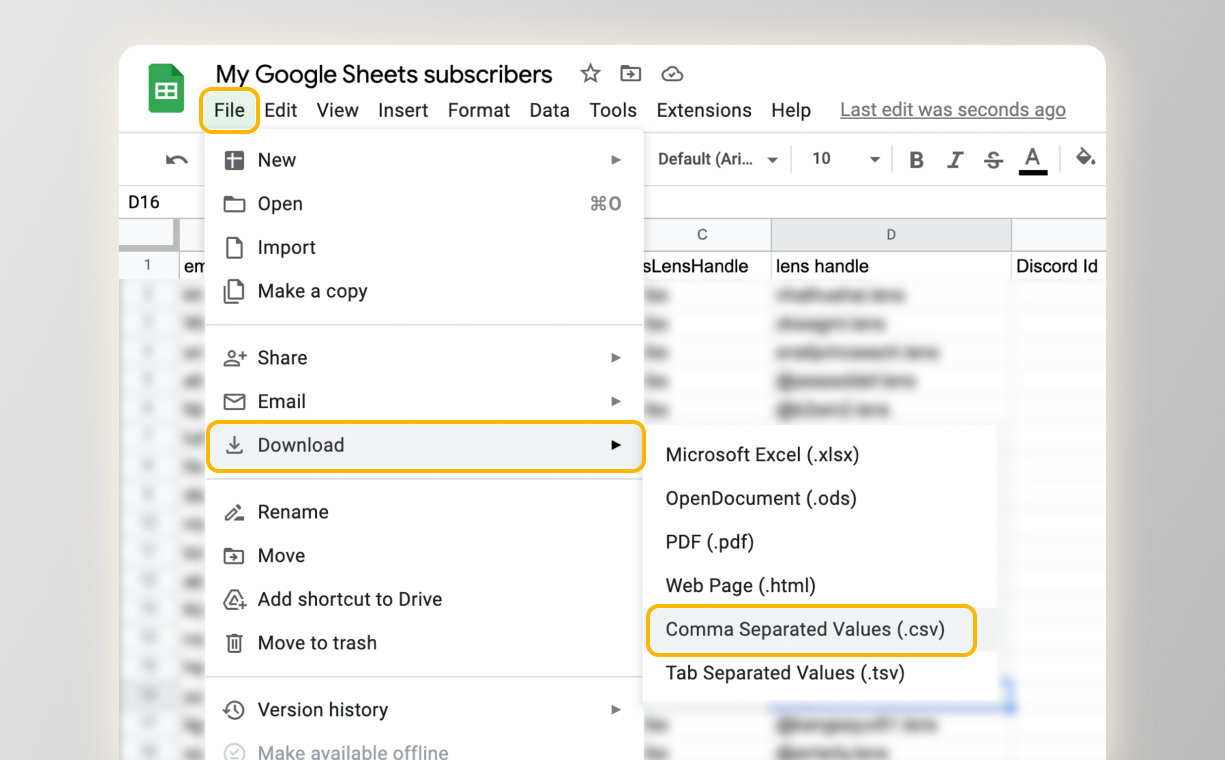This screenshot has height=760, width=1225.
Task: Open the Default (Ari...) font dropdown
Action: (718, 159)
